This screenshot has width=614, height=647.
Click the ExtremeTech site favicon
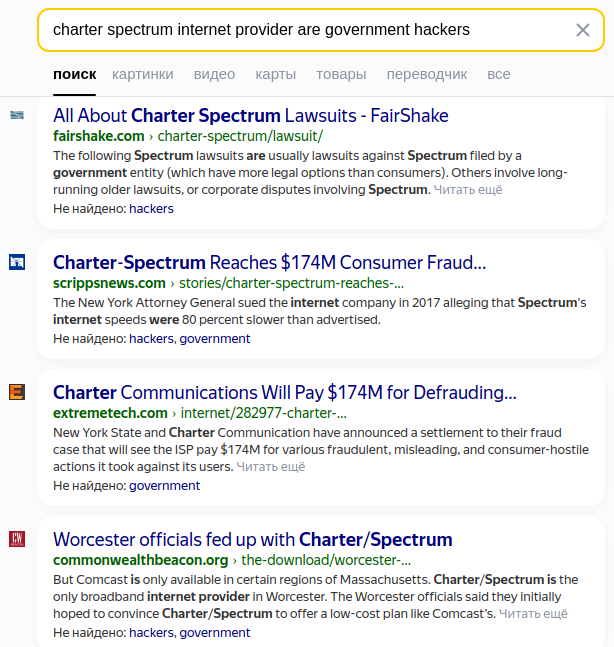(x=17, y=392)
